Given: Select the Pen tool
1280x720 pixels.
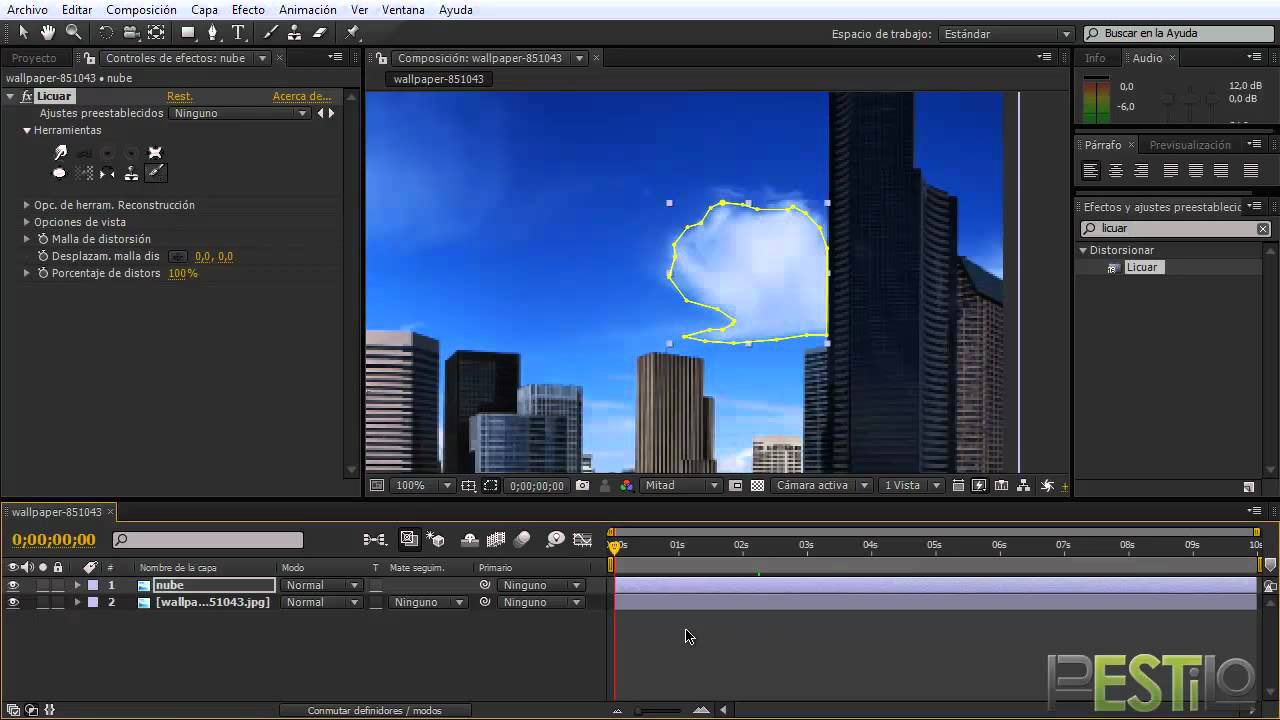Looking at the screenshot, I should [x=213, y=32].
